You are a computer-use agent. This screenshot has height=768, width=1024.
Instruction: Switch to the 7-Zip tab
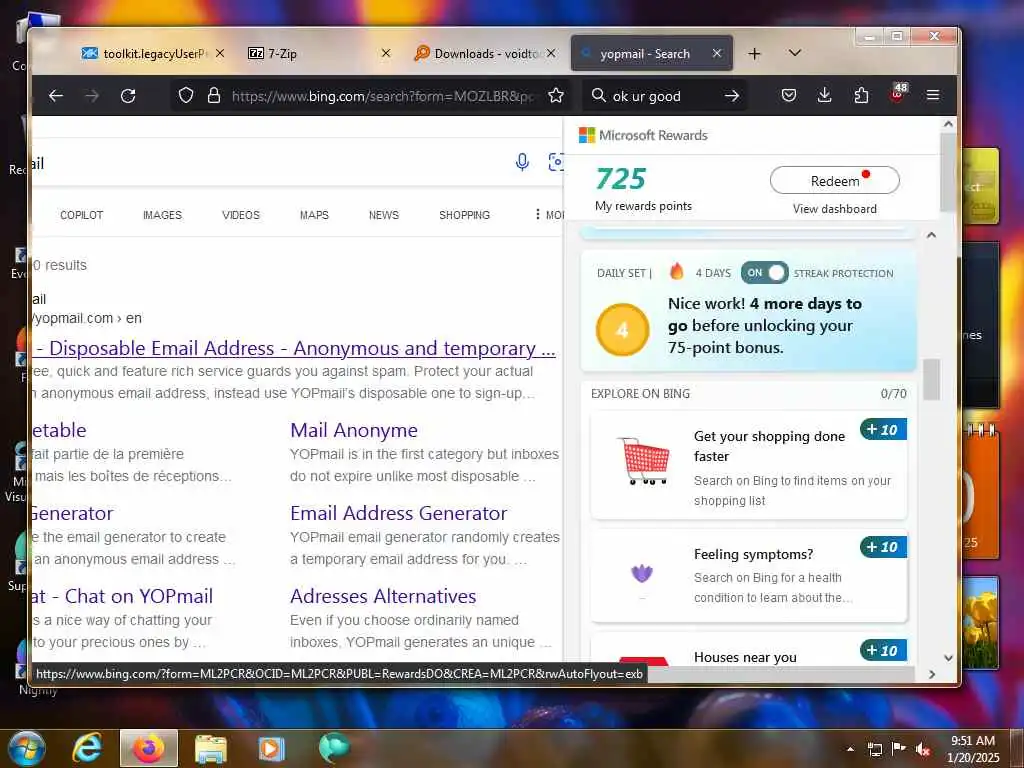(319, 54)
